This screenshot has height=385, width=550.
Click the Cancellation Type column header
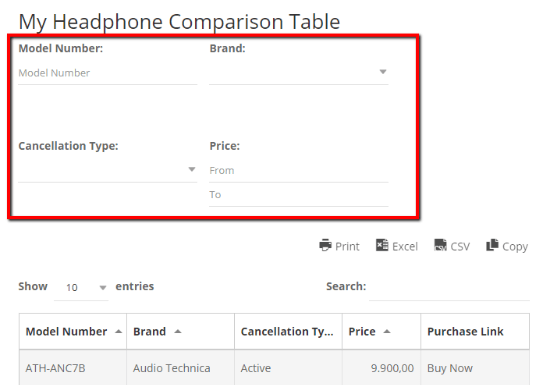tap(288, 332)
